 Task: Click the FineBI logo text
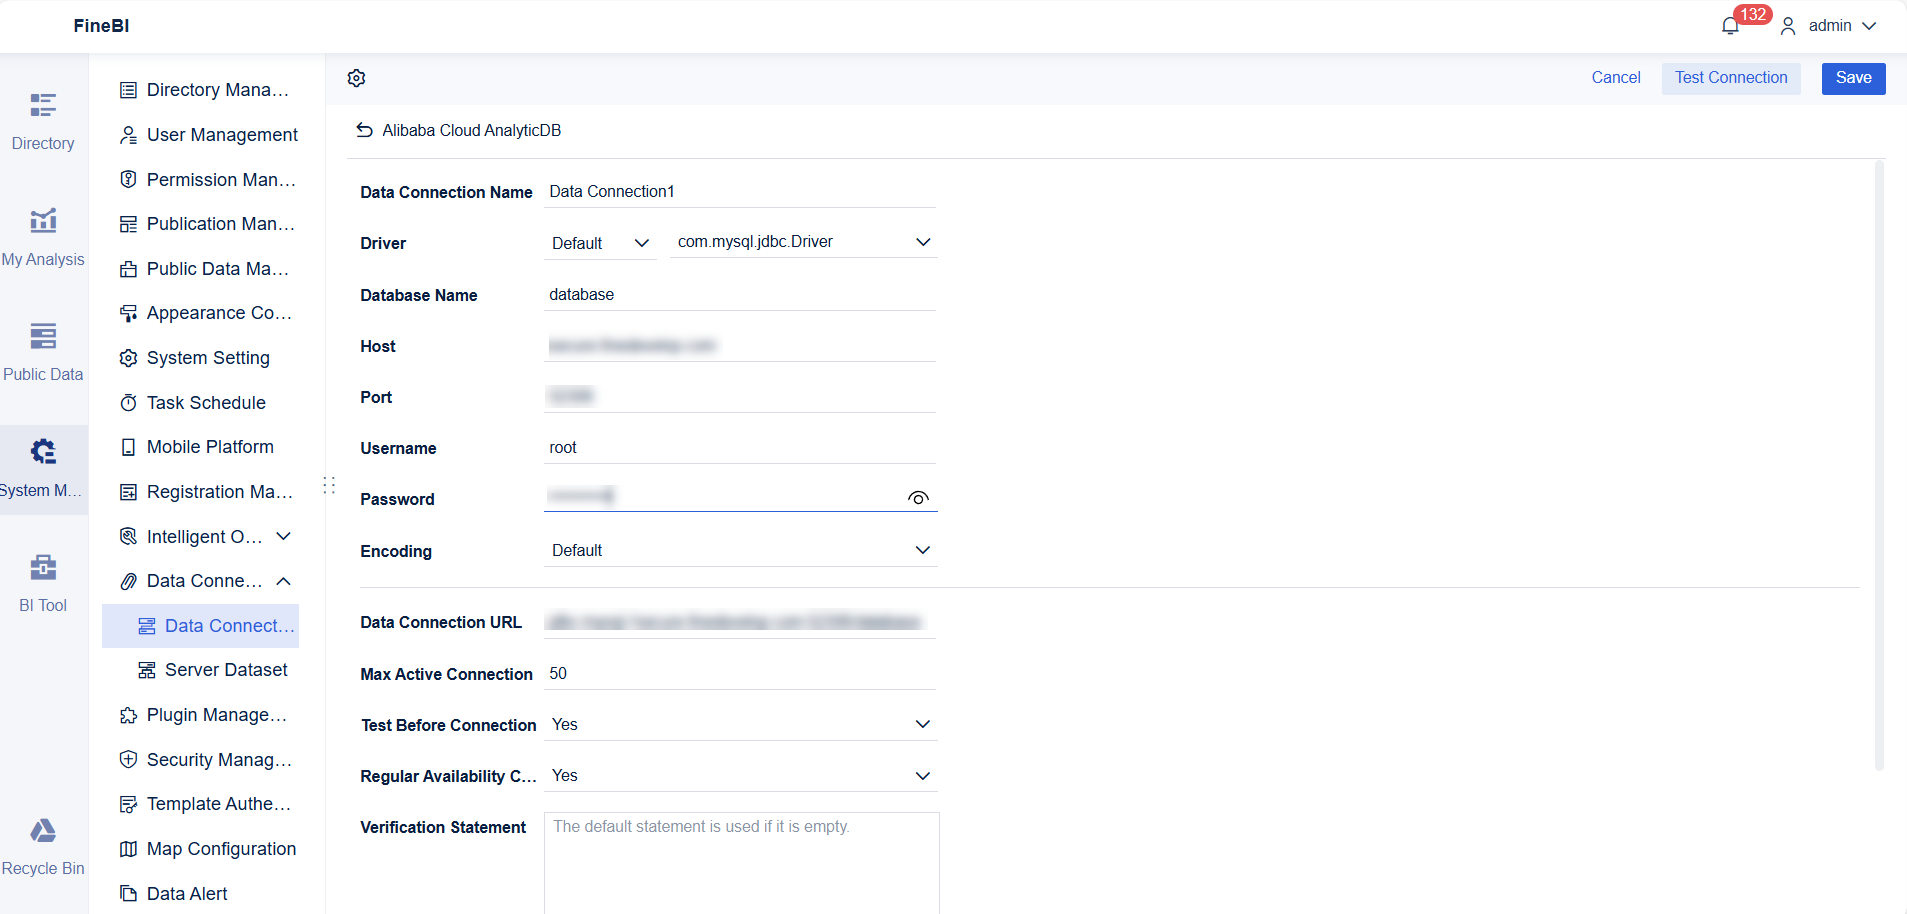(x=101, y=26)
